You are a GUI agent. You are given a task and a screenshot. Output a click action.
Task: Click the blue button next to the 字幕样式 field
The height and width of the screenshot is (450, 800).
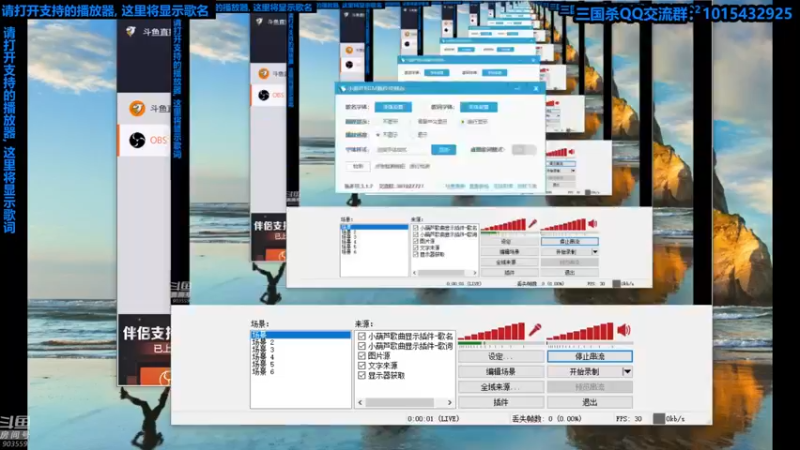tap(443, 149)
